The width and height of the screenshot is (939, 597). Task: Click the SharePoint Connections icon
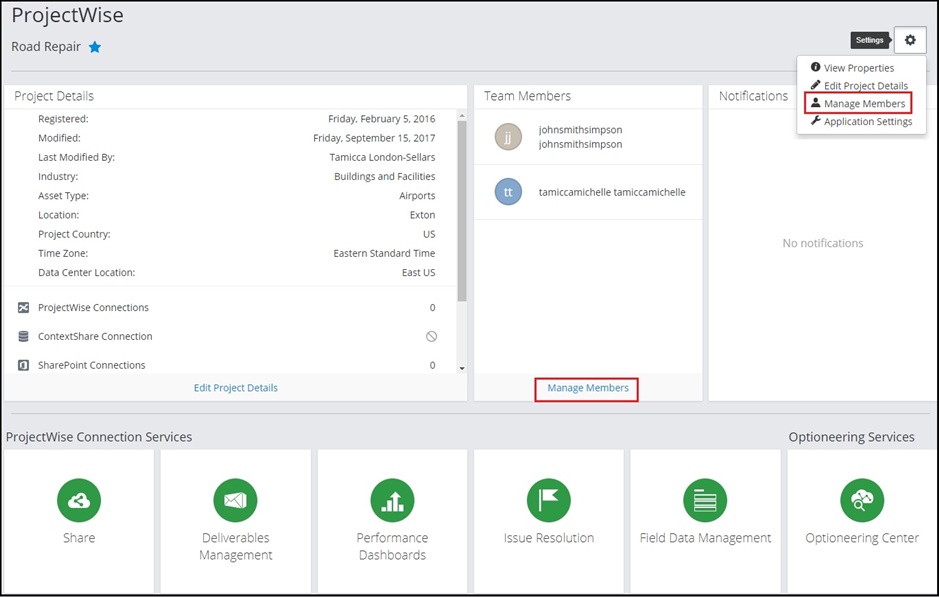pyautogui.click(x=23, y=365)
